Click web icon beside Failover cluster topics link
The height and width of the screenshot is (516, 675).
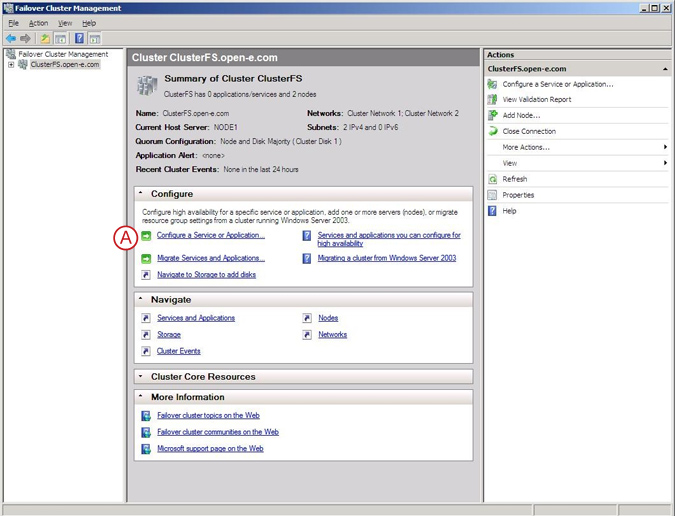(146, 416)
